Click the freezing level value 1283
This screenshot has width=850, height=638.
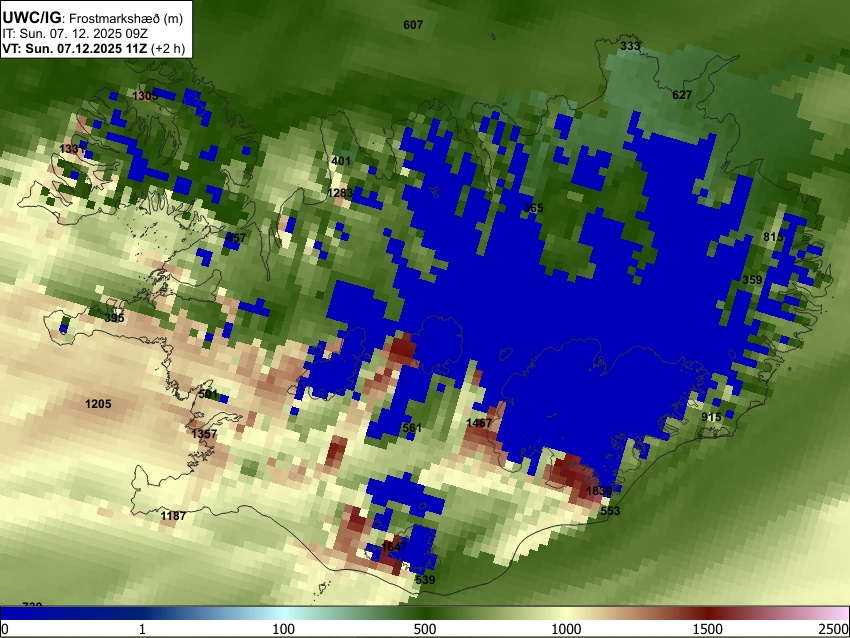(x=340, y=193)
